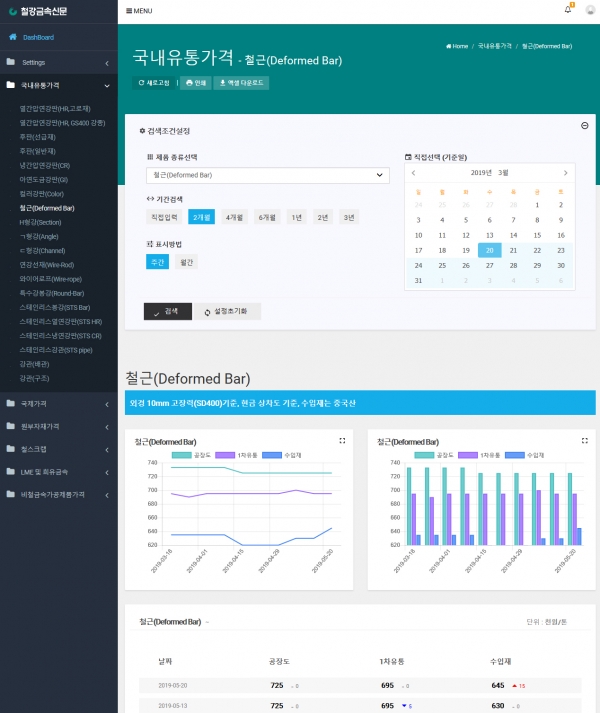The image size is (600, 713).
Task: Expand the Settings sidebar menu
Action: click(x=59, y=62)
